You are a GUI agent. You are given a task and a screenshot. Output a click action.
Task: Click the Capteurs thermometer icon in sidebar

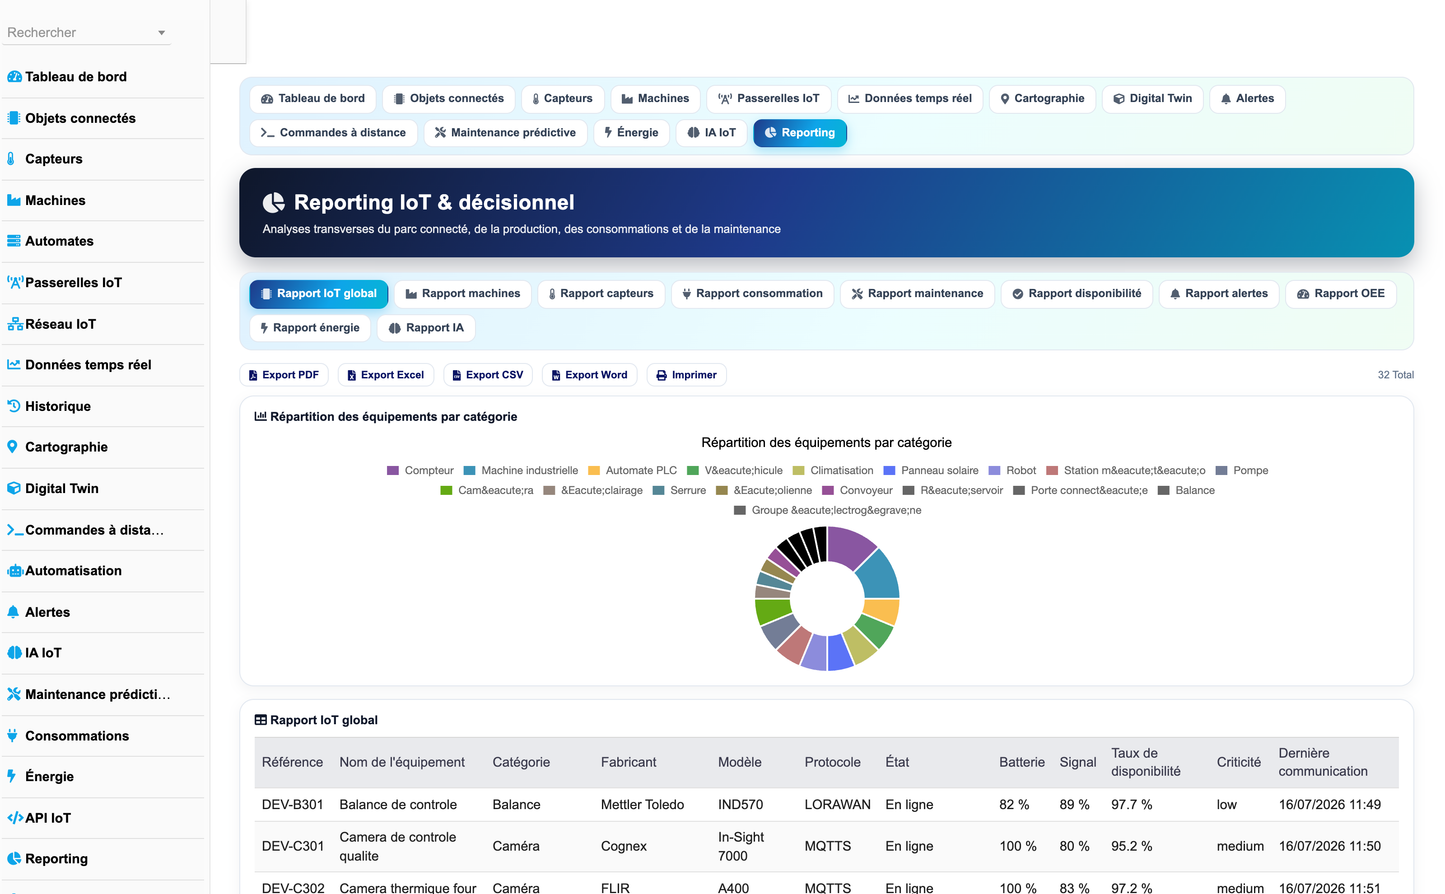tap(12, 159)
